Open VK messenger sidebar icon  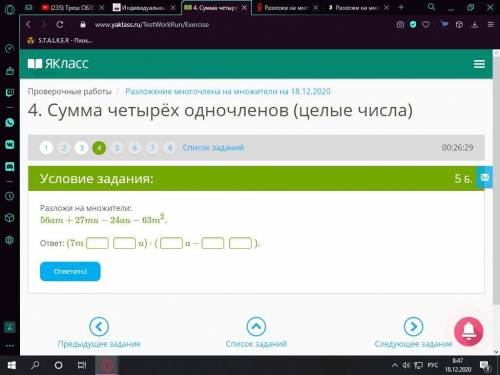click(10, 145)
